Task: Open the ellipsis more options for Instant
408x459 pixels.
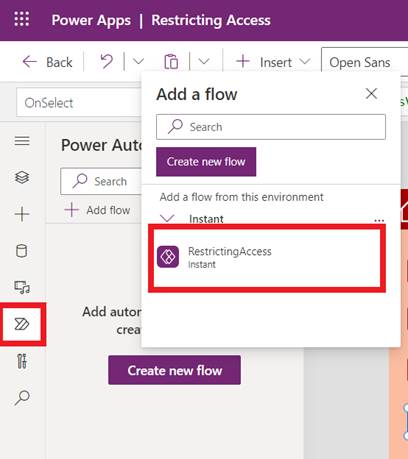Action: (x=379, y=220)
